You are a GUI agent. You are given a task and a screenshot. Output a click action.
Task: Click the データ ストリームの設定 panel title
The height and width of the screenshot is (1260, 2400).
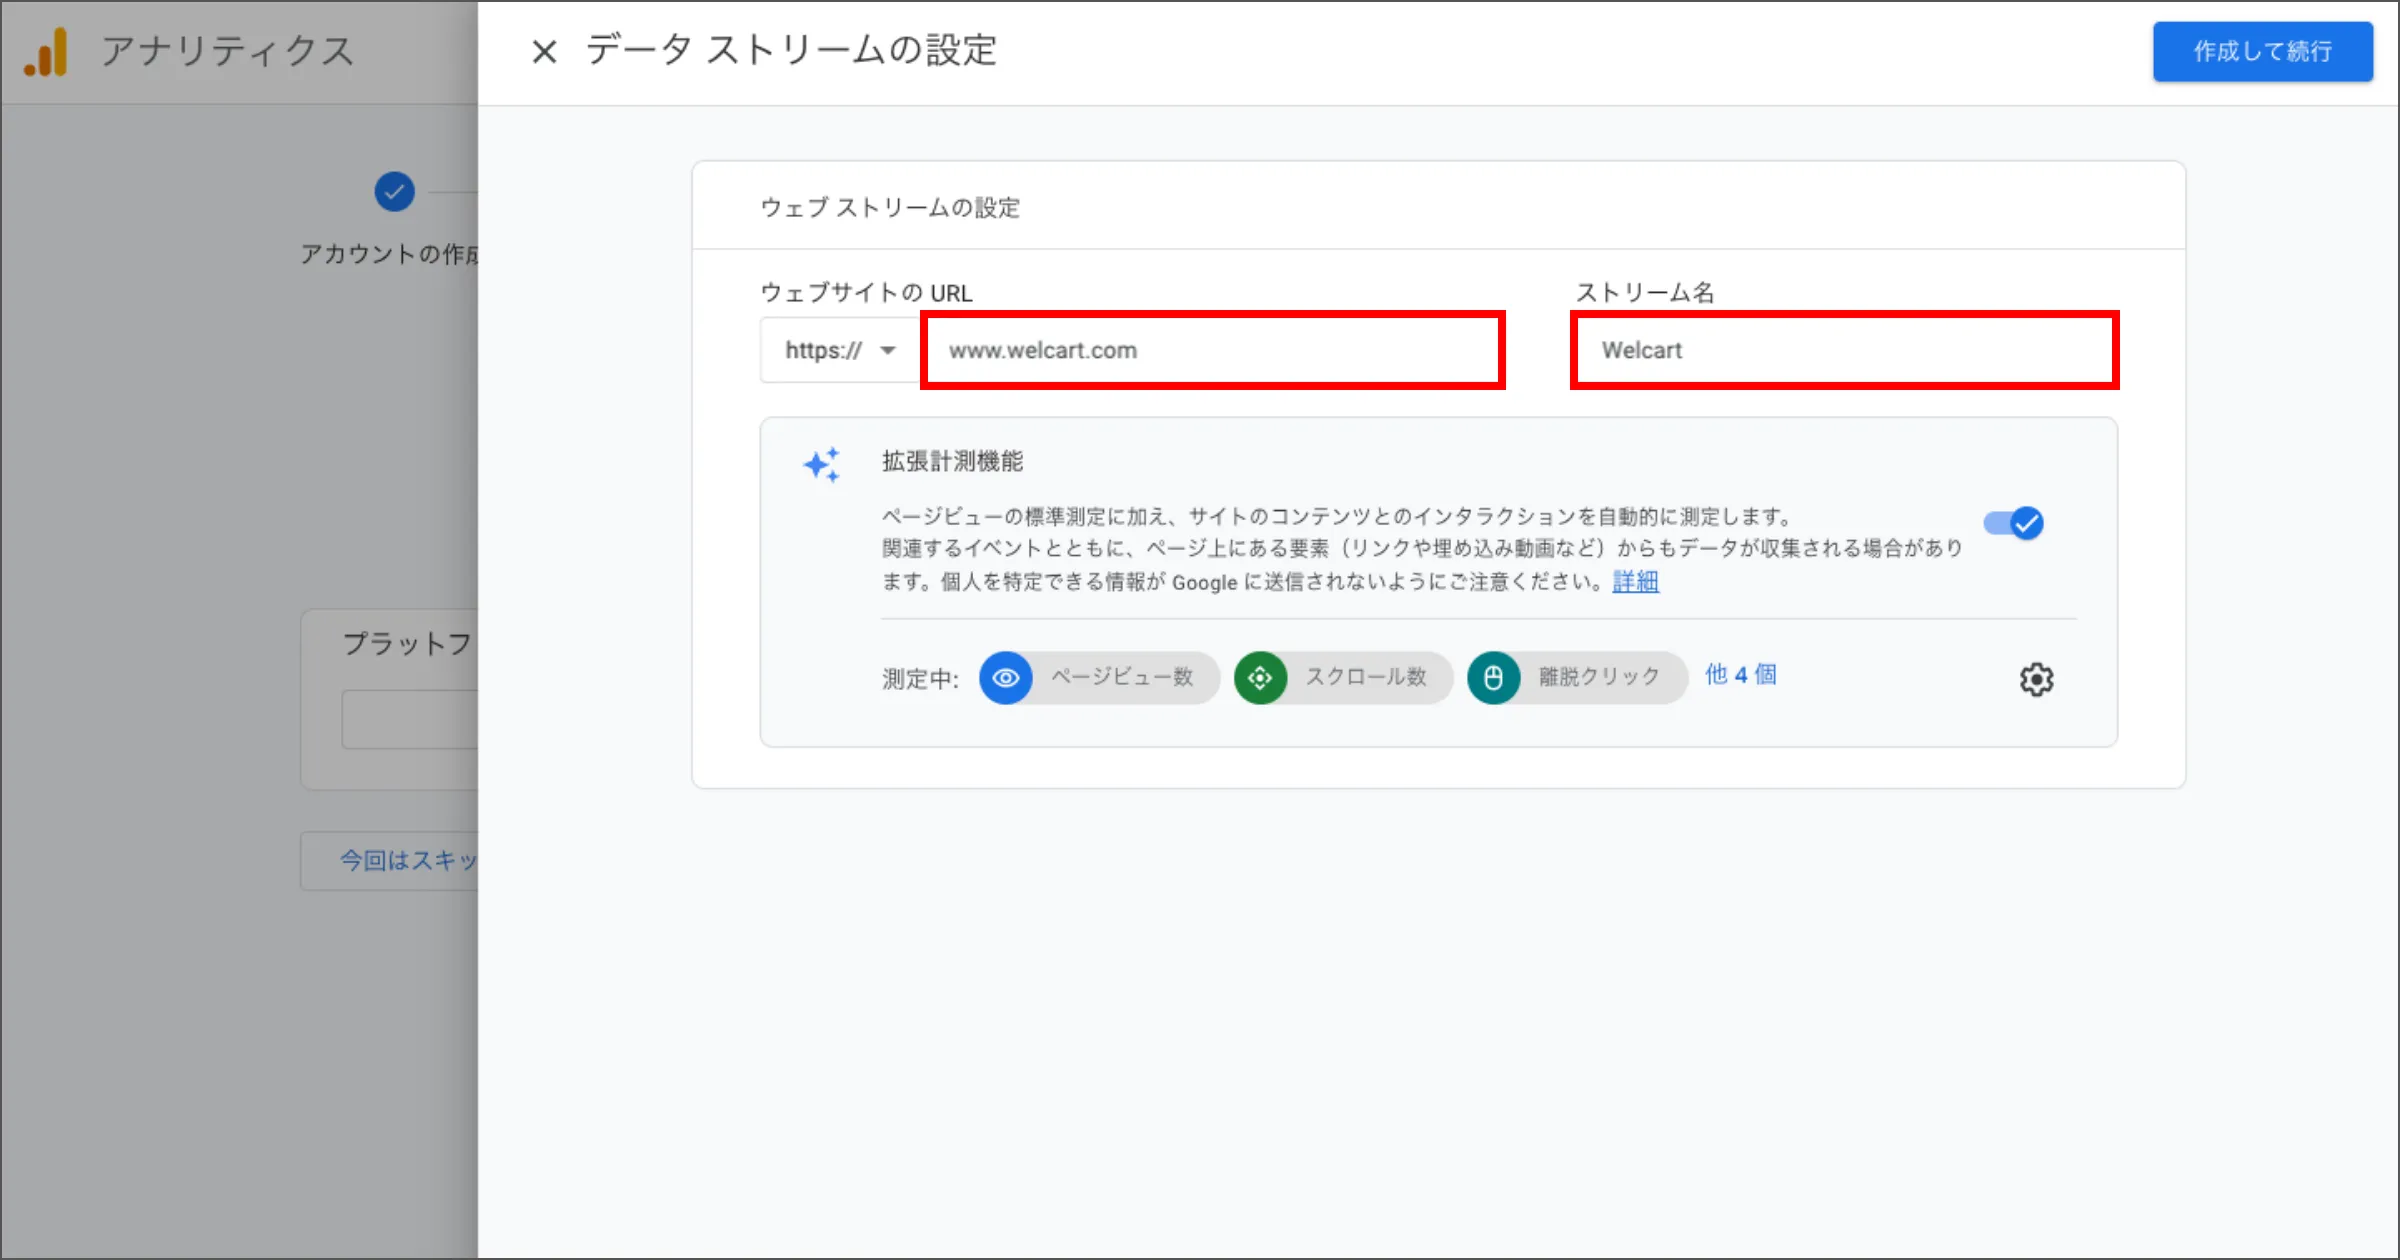[791, 50]
